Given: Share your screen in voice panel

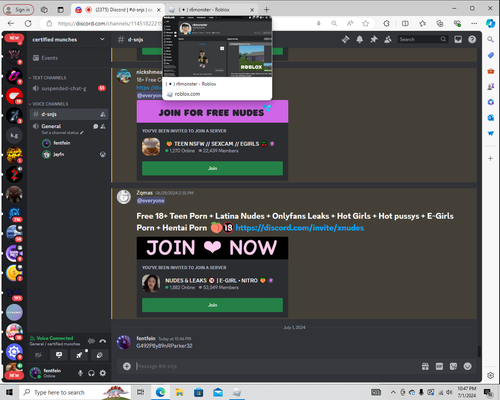Looking at the screenshot, I should pos(59,355).
